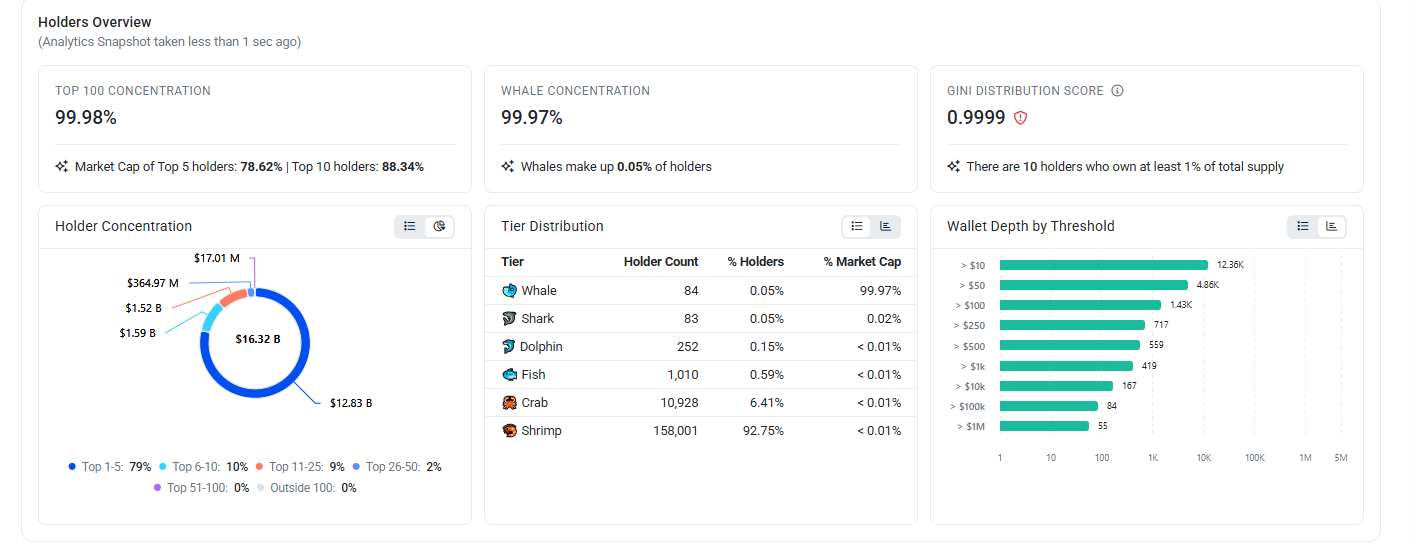Click the Top 51-100 legend item
Screen dimensions: 1414x545
[x=201, y=488]
